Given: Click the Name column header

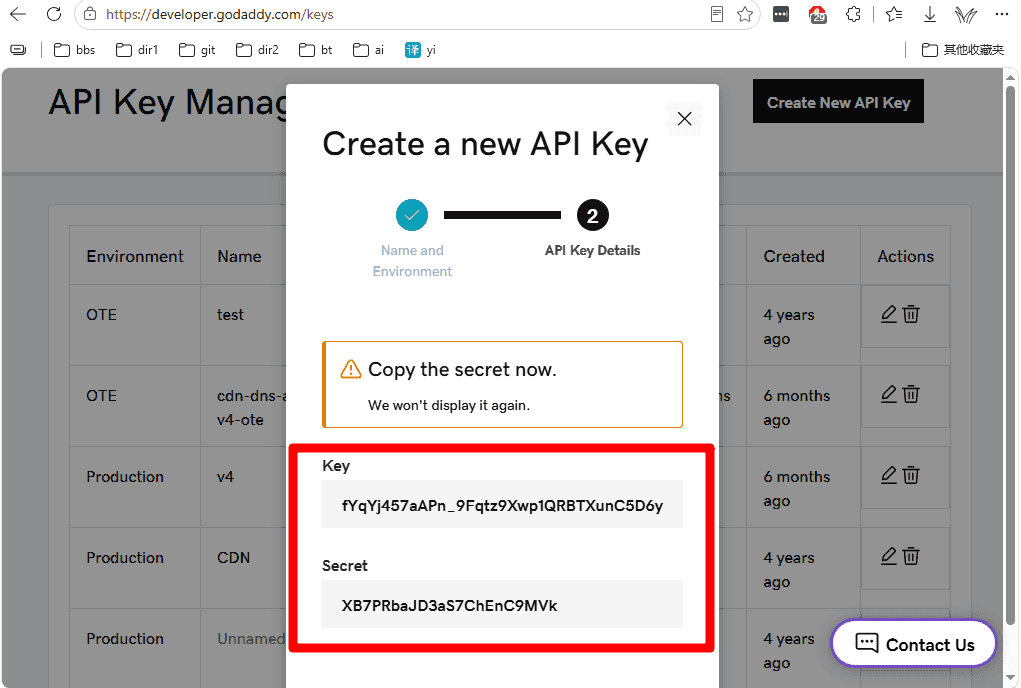Looking at the screenshot, I should tap(239, 256).
